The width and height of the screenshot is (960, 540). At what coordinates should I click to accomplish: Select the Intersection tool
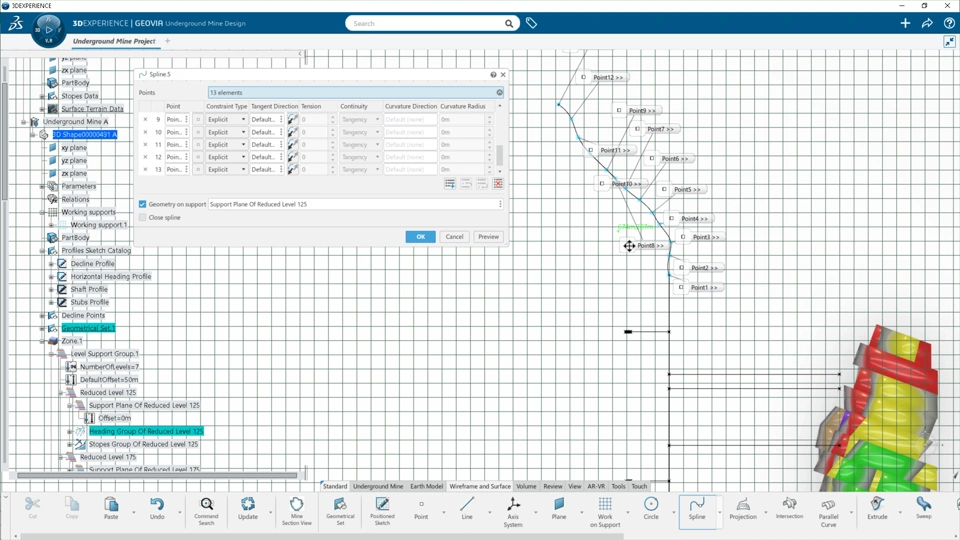click(789, 509)
